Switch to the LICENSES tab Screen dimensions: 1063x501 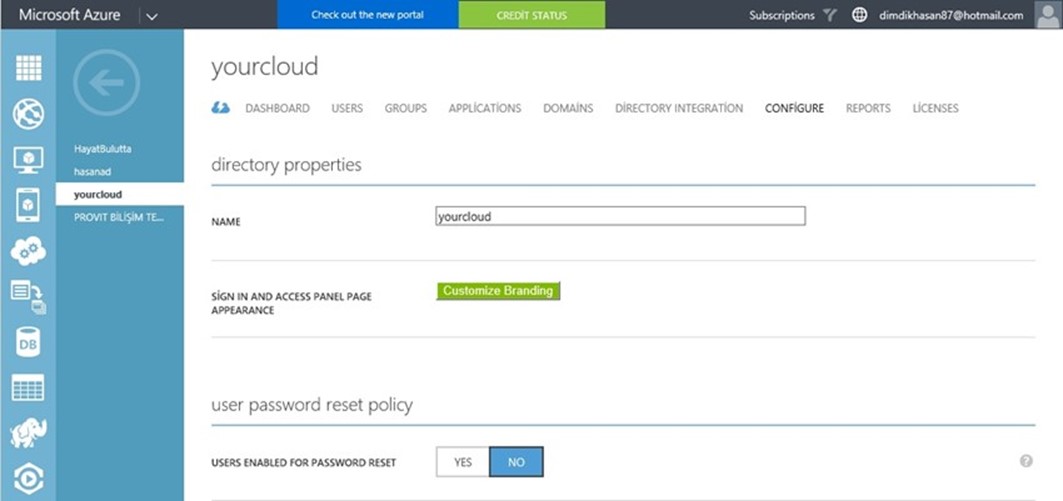tap(935, 108)
